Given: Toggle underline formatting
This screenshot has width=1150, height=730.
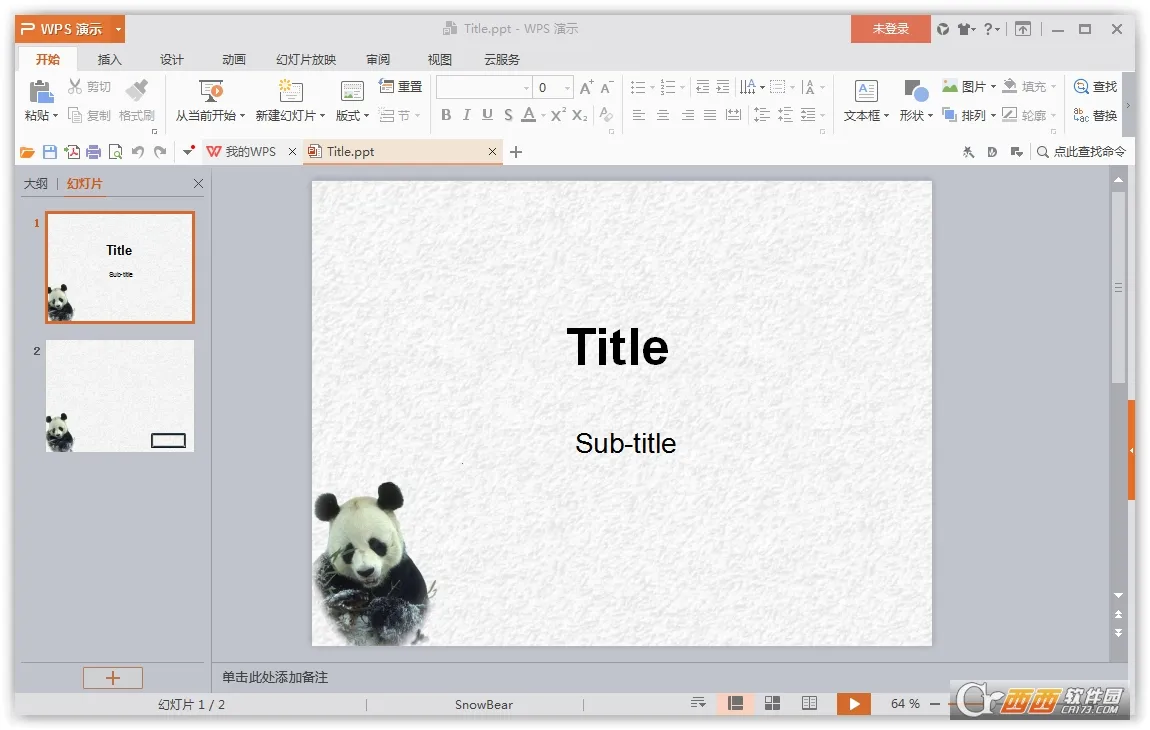Looking at the screenshot, I should point(487,116).
